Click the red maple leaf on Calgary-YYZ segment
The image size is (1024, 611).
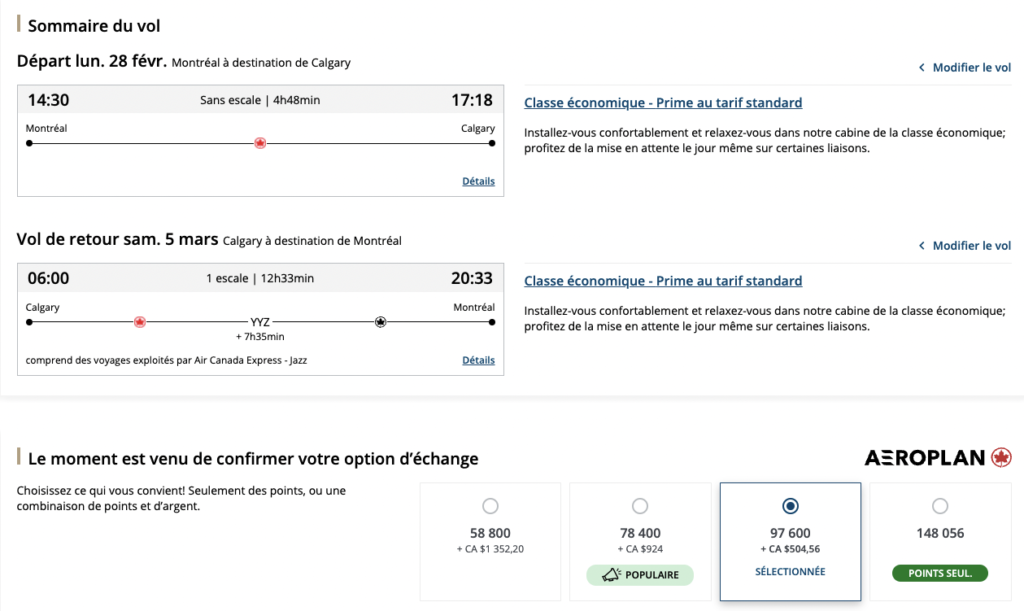coord(140,322)
